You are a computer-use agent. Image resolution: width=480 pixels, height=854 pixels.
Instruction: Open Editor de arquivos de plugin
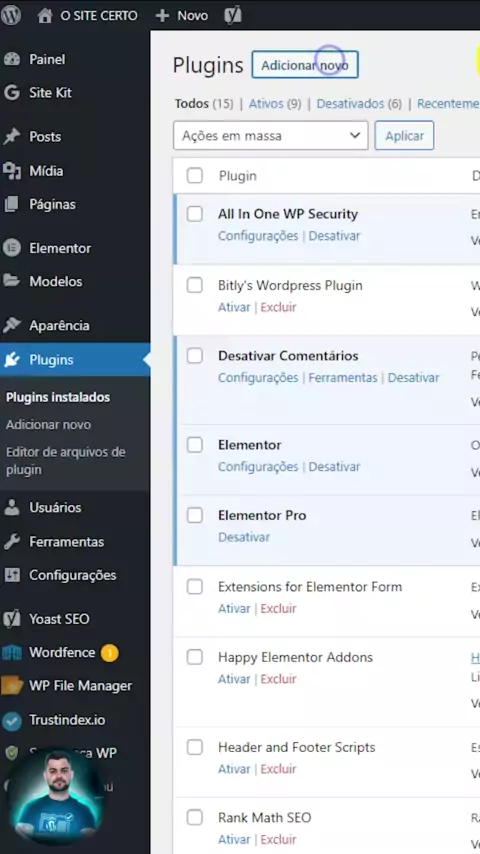pyautogui.click(x=66, y=461)
